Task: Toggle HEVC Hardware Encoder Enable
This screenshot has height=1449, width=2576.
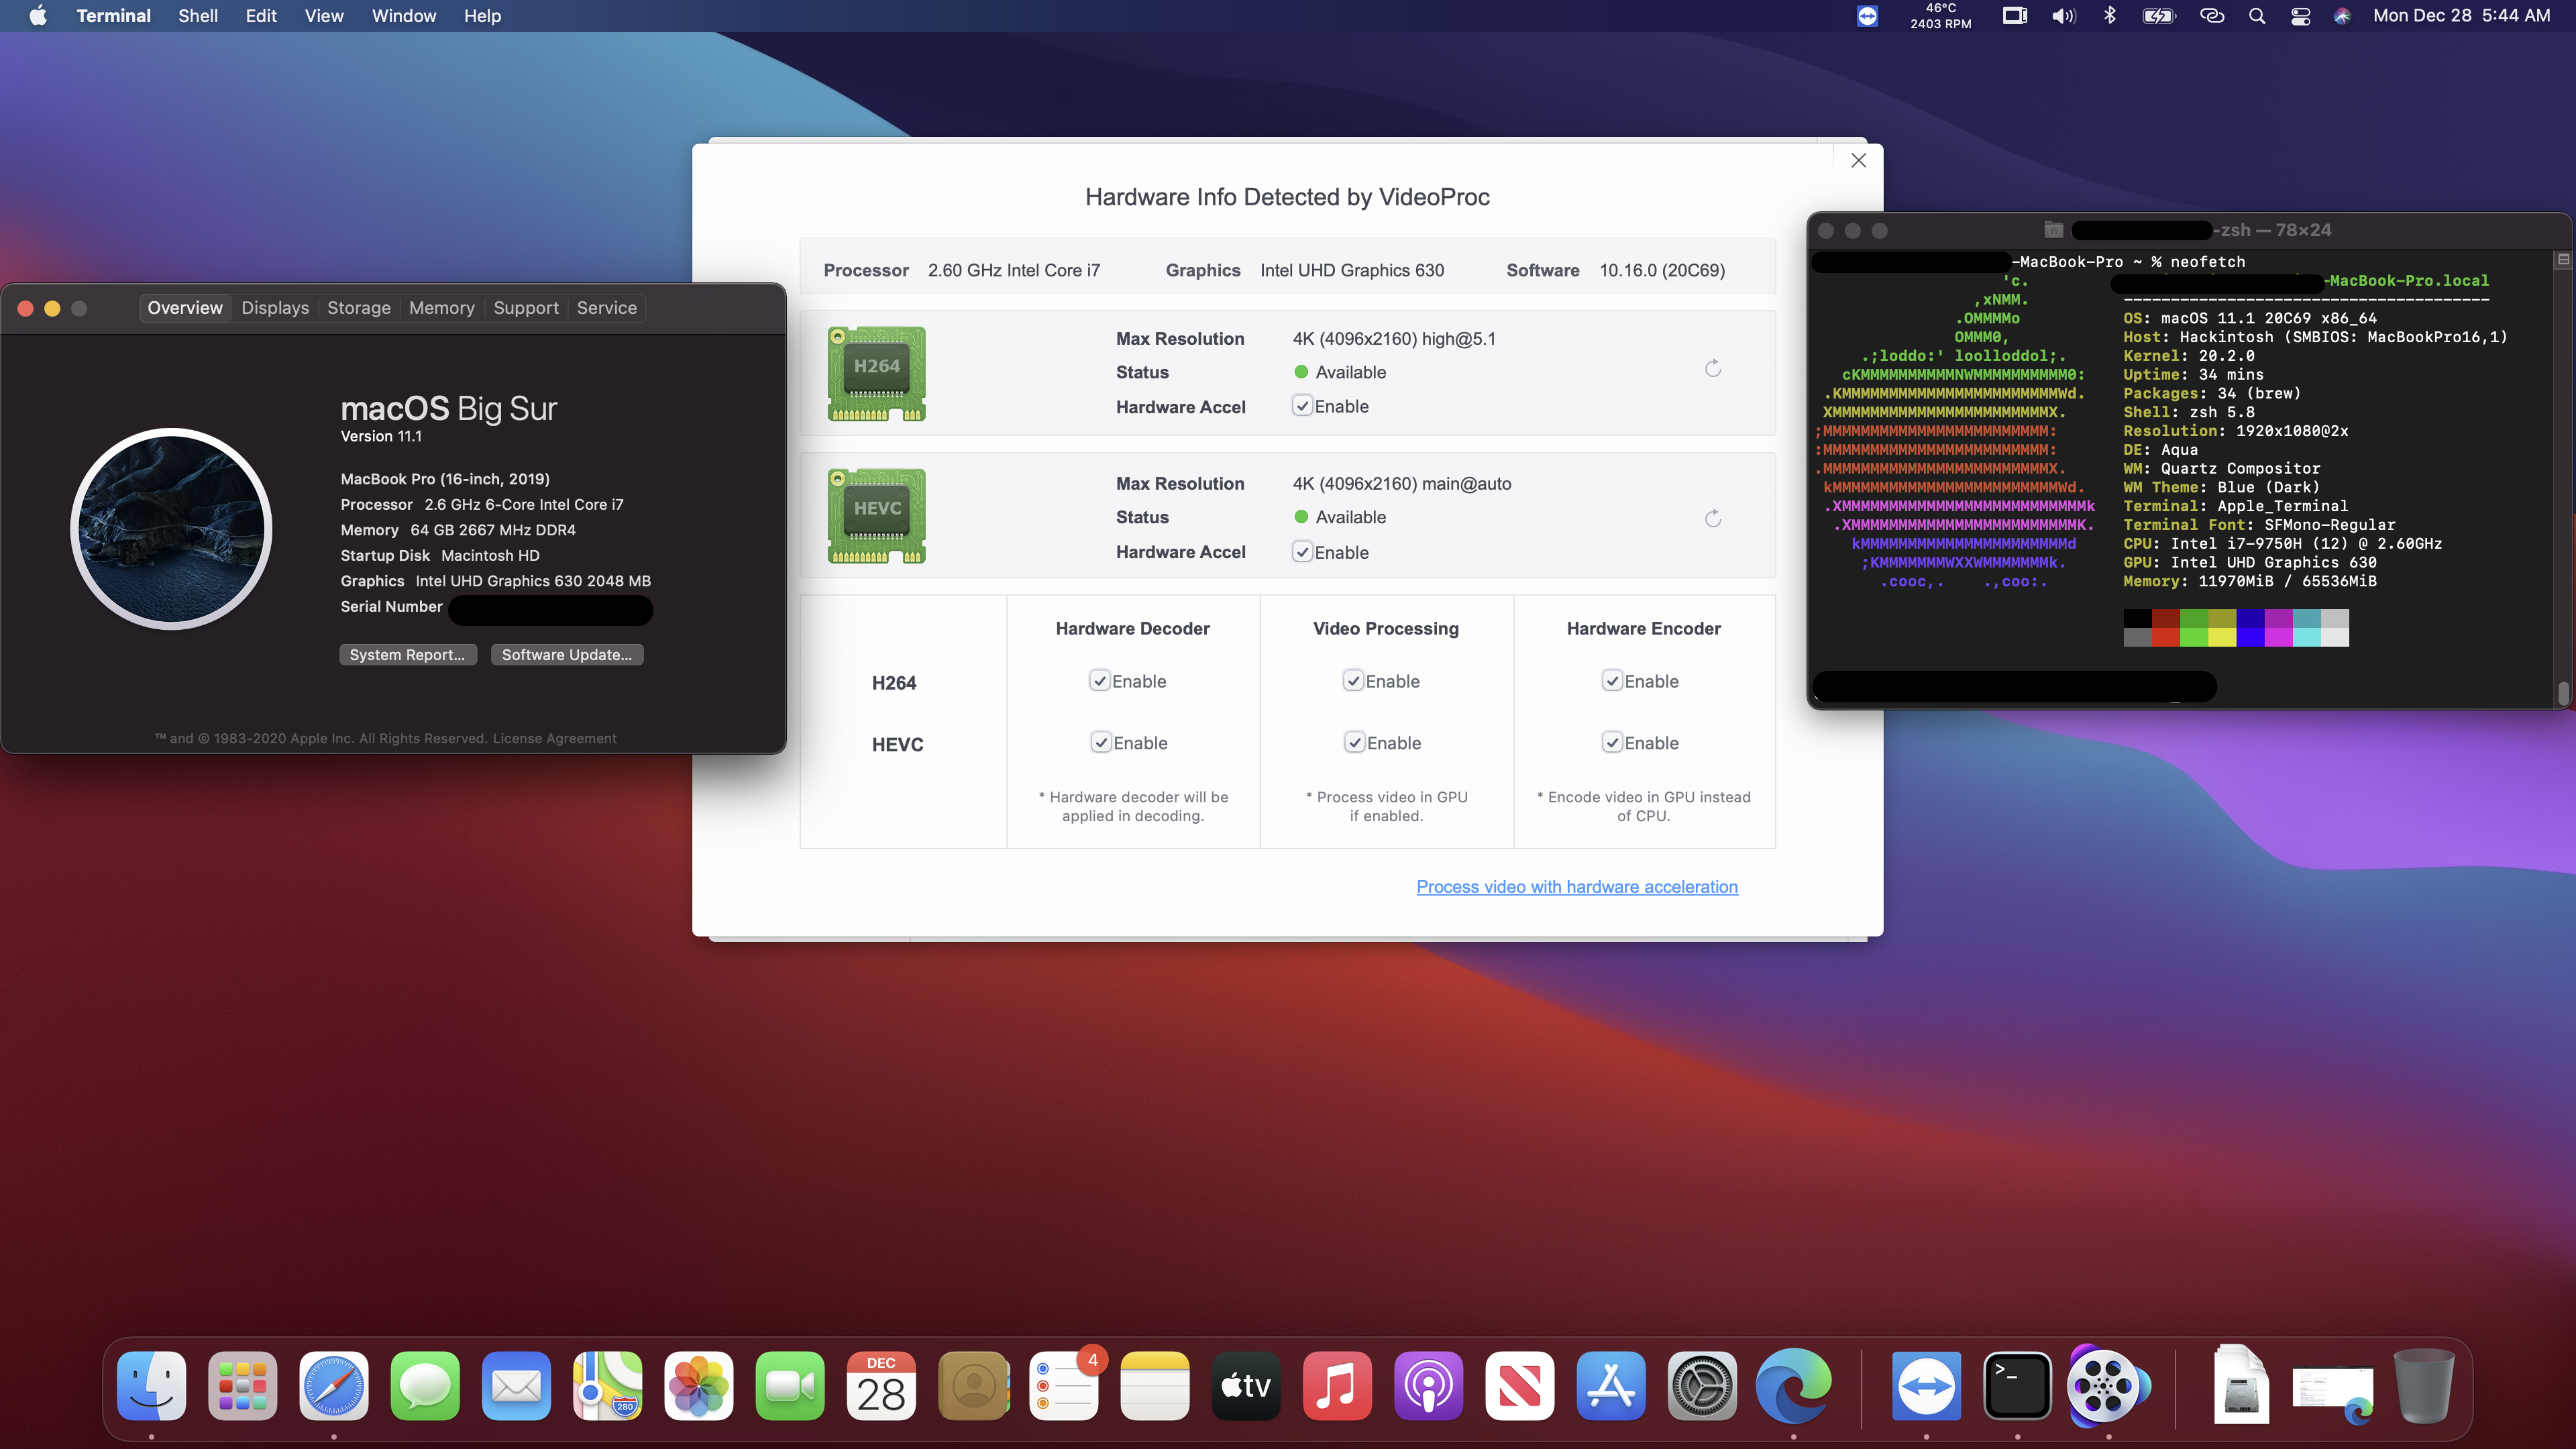Action: 1612,743
